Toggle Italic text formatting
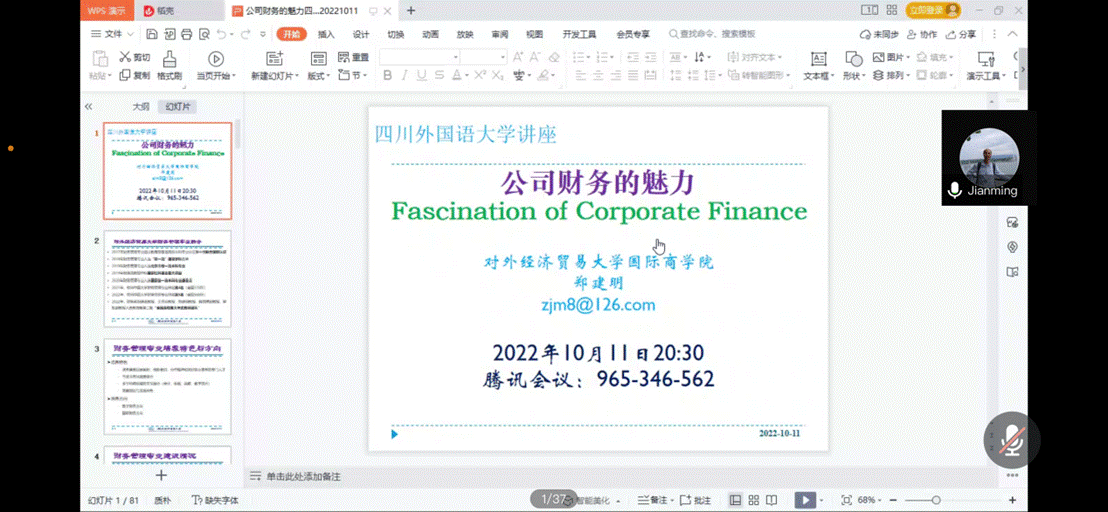 [404, 76]
